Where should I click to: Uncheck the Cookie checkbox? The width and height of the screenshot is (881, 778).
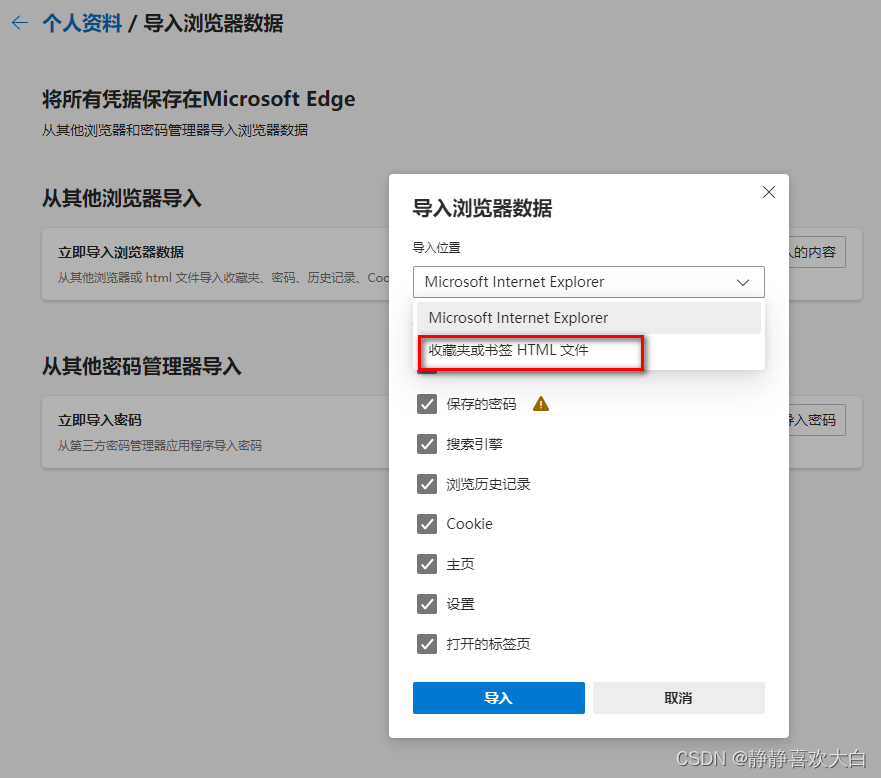coord(427,524)
